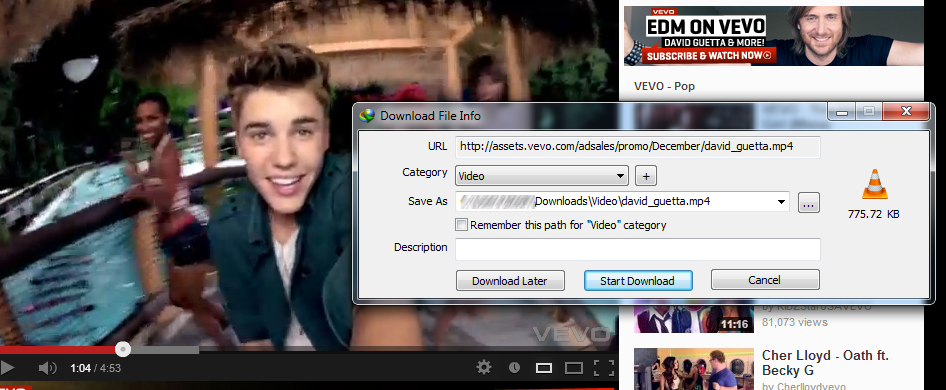Open the browse folder ellipsis button

(x=808, y=203)
